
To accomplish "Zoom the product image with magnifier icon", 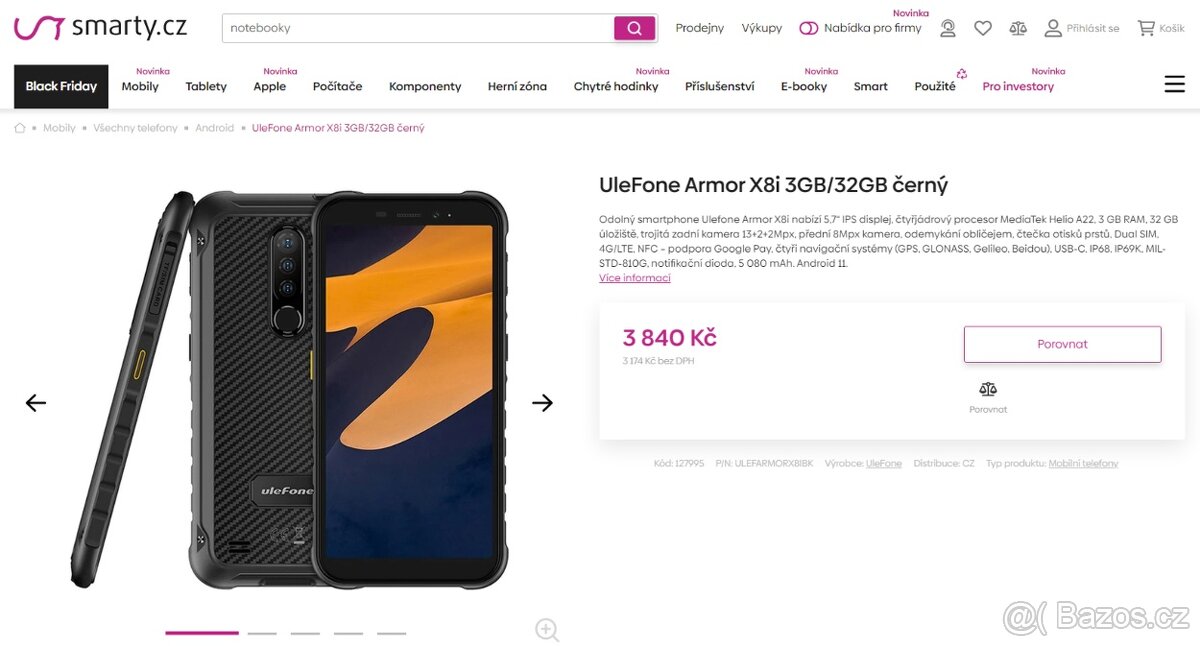I will click(x=547, y=630).
